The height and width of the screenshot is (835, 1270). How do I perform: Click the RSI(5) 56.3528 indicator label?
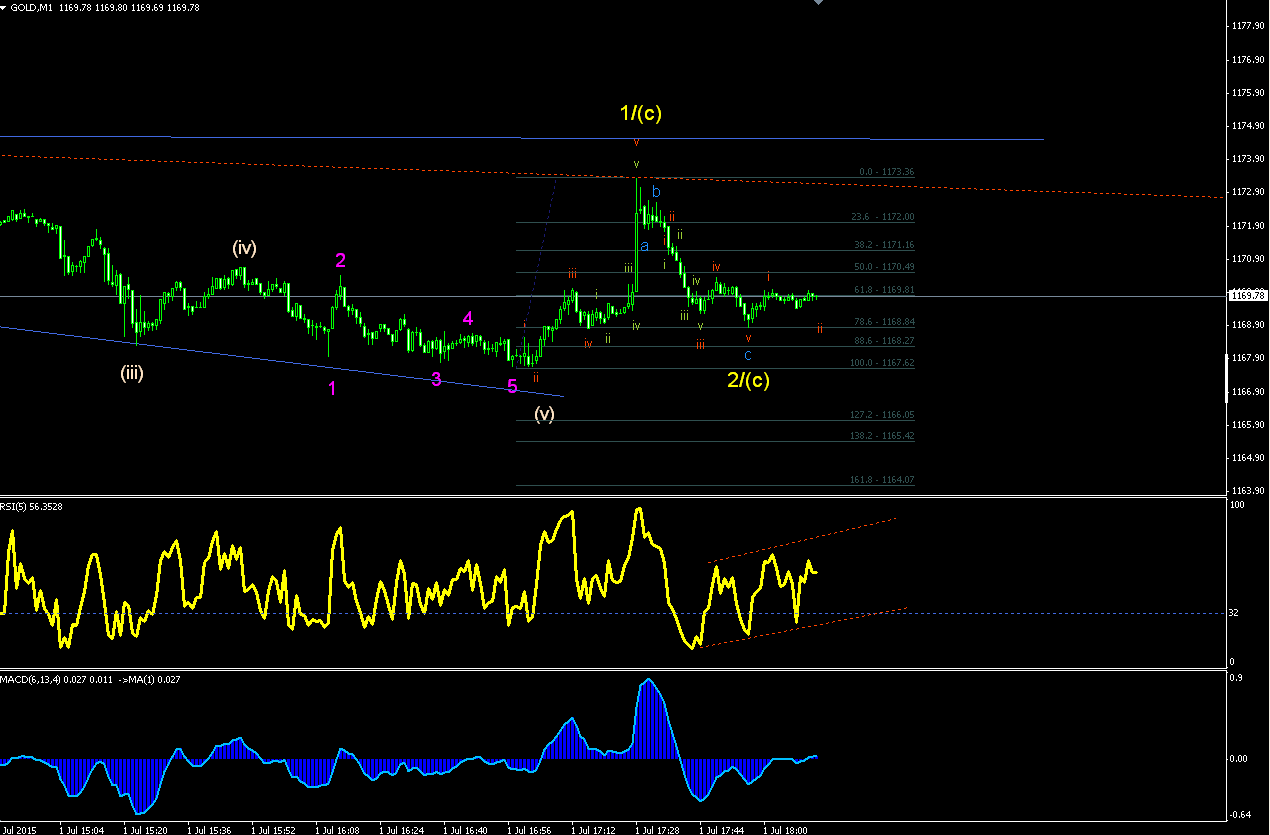pos(31,507)
